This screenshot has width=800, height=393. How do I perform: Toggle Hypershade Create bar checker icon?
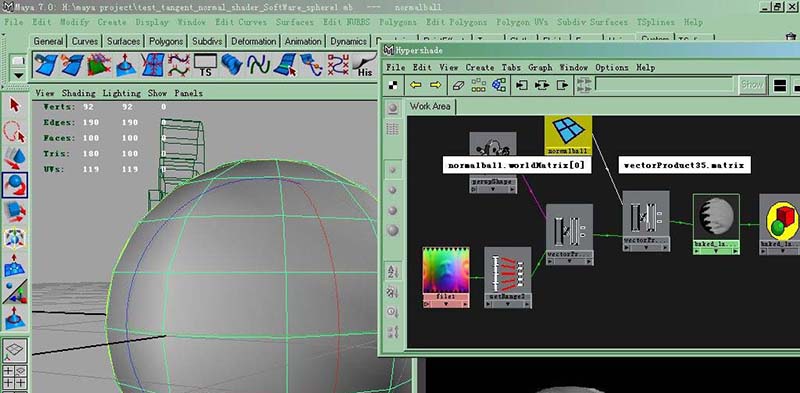point(393,85)
